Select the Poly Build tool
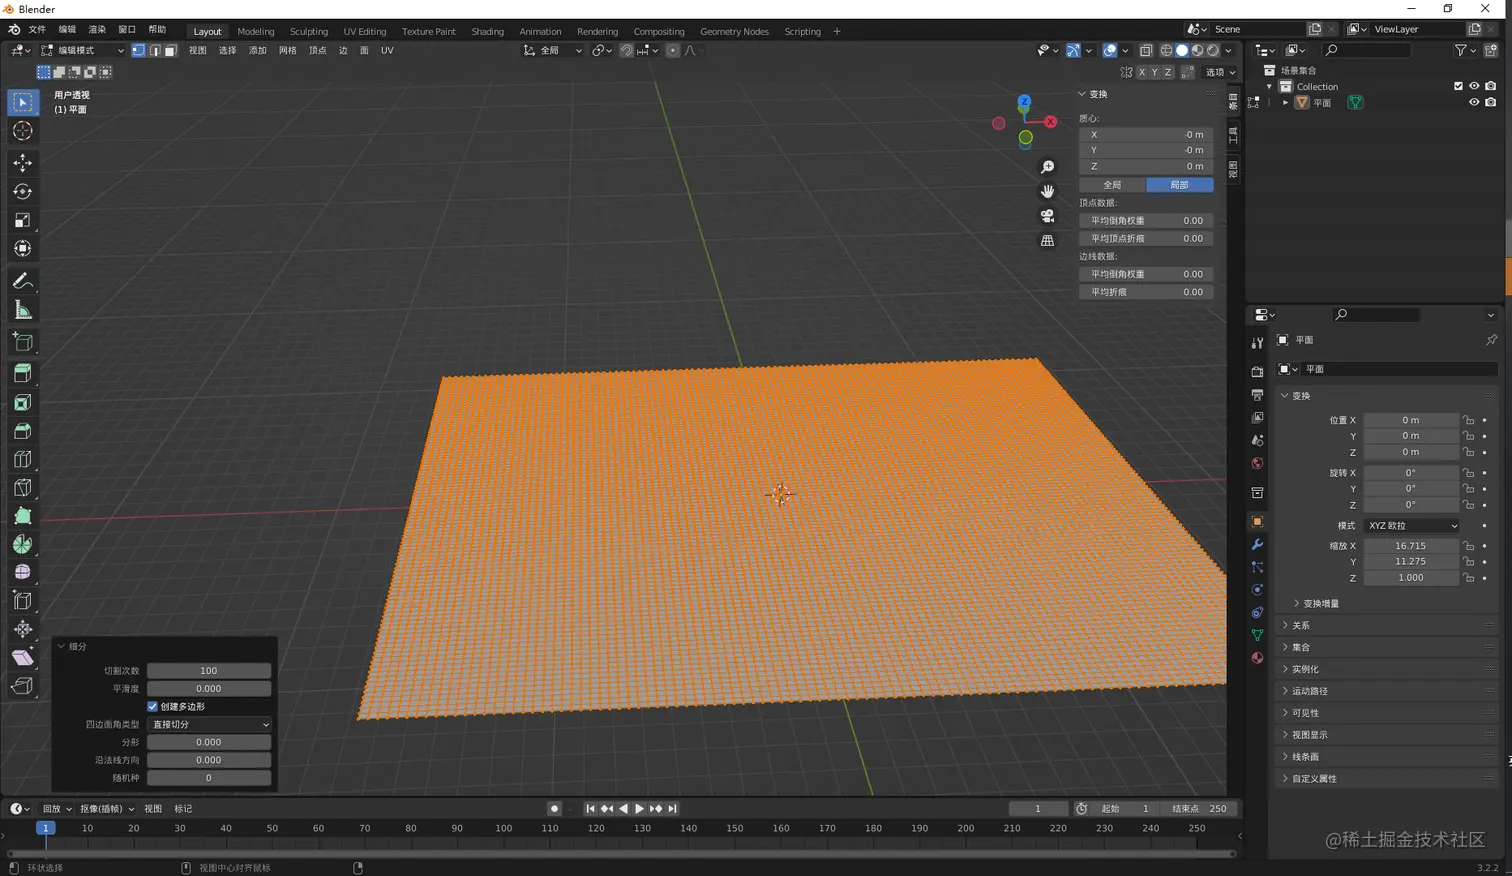Image resolution: width=1512 pixels, height=876 pixels. pyautogui.click(x=22, y=516)
